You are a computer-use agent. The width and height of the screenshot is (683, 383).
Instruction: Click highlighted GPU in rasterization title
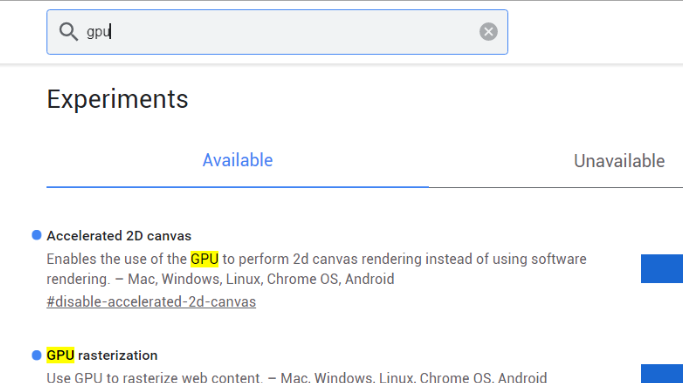[61, 355]
